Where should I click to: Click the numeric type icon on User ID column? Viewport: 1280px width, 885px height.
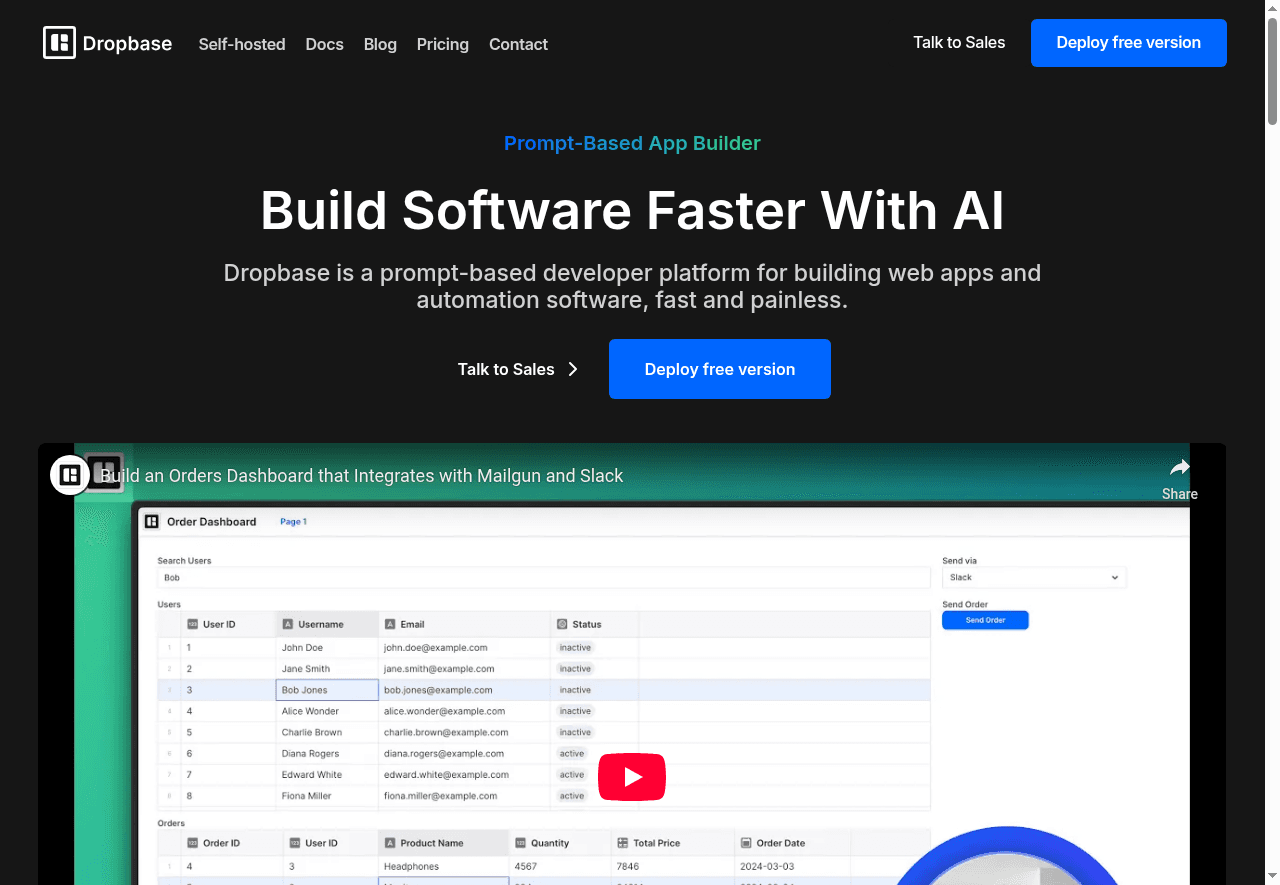tap(194, 624)
